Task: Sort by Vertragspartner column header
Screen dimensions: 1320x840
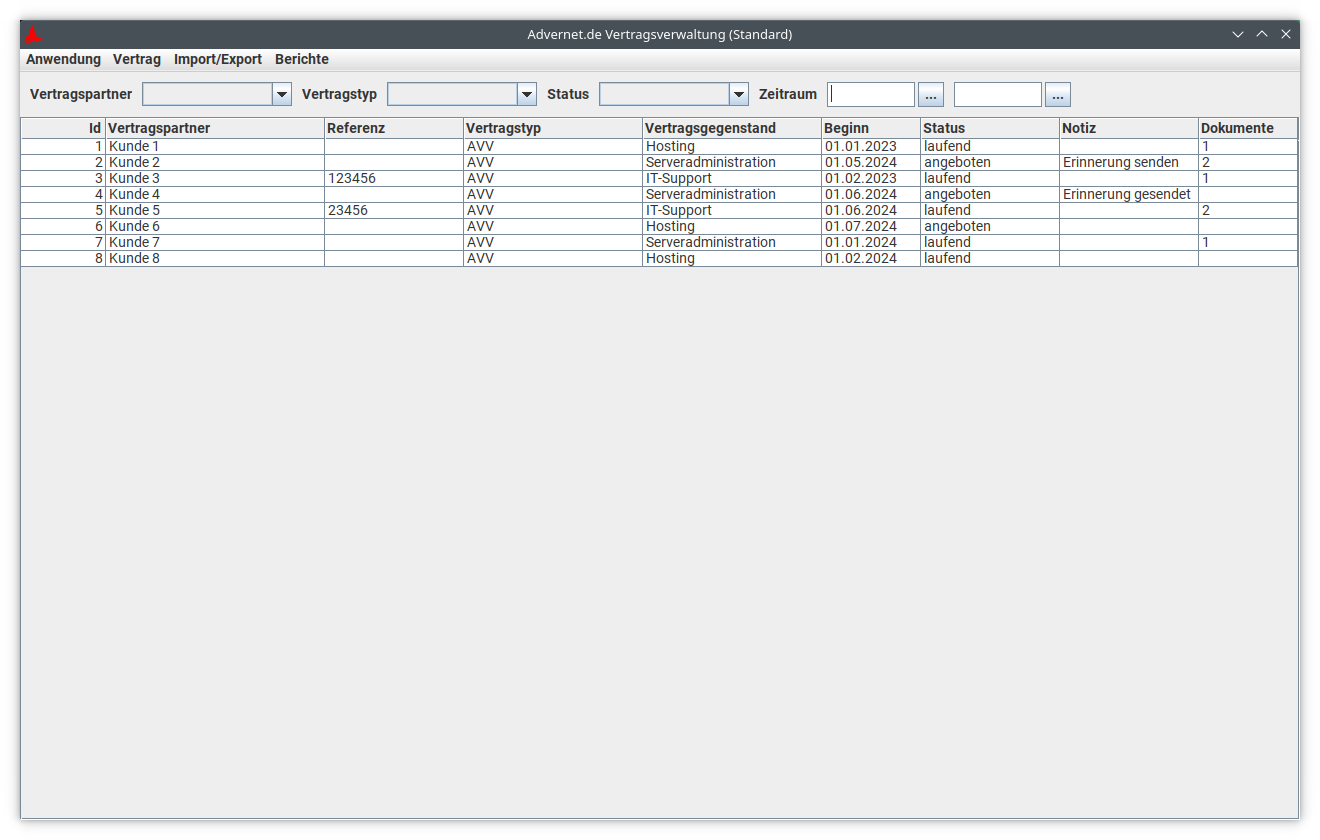Action: [215, 128]
